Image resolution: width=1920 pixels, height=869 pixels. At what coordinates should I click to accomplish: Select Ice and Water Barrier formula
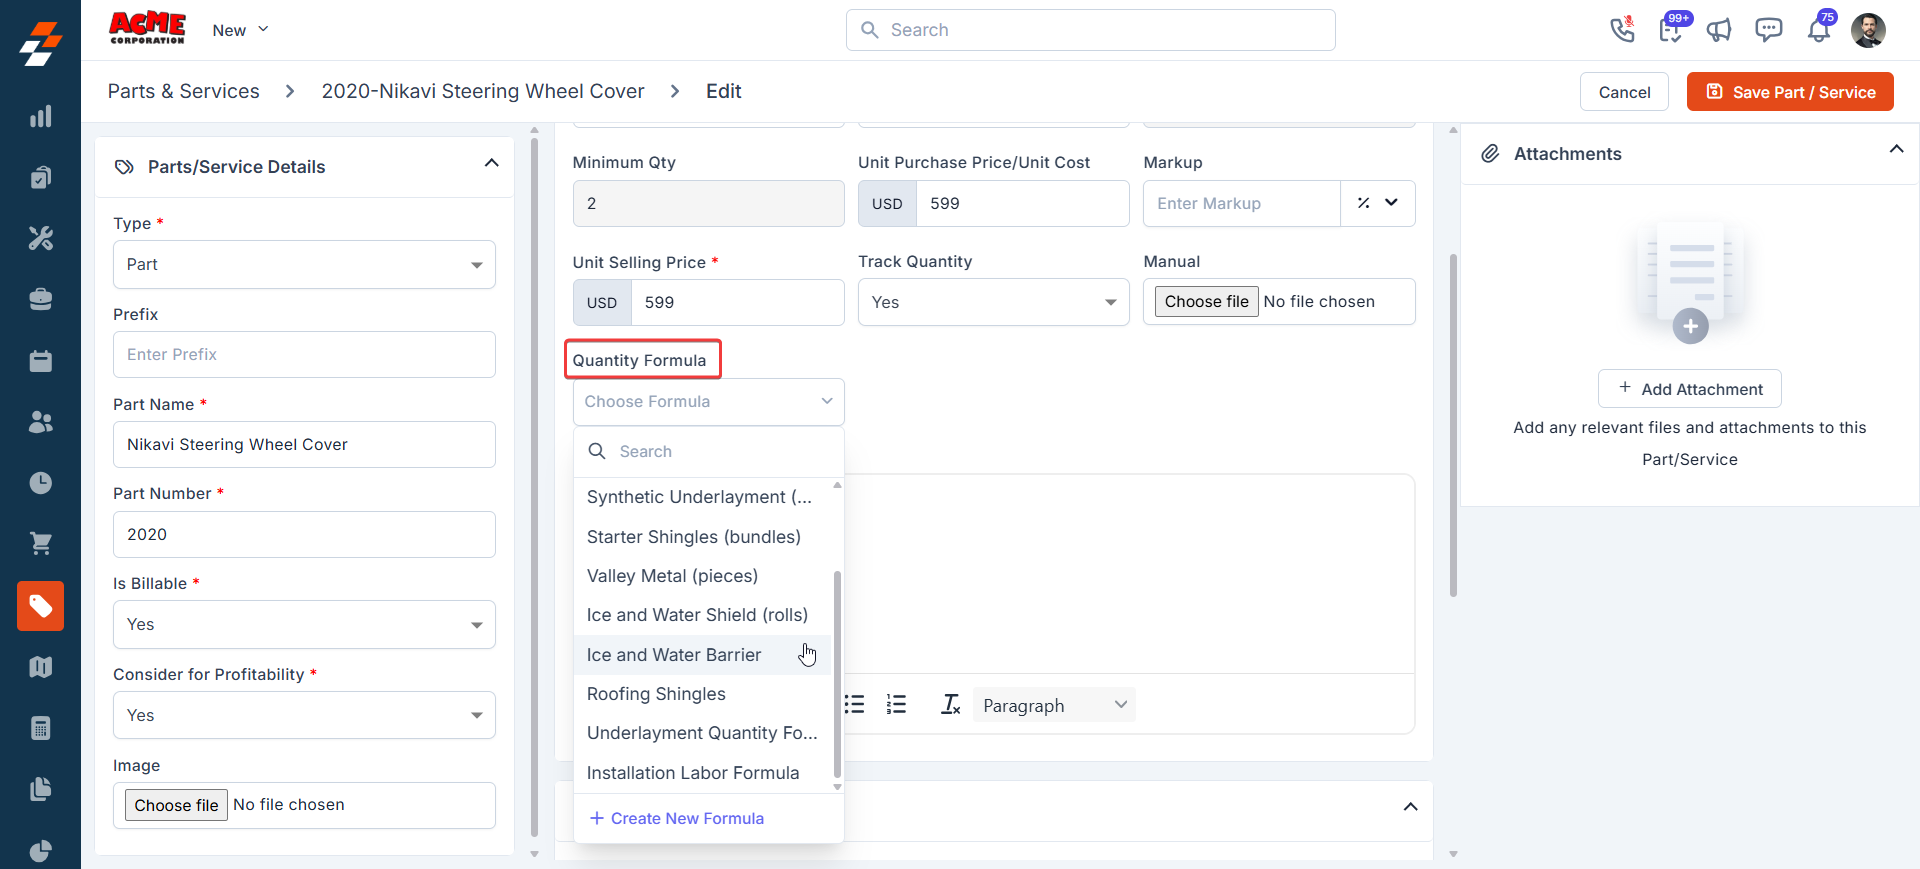[x=702, y=655]
